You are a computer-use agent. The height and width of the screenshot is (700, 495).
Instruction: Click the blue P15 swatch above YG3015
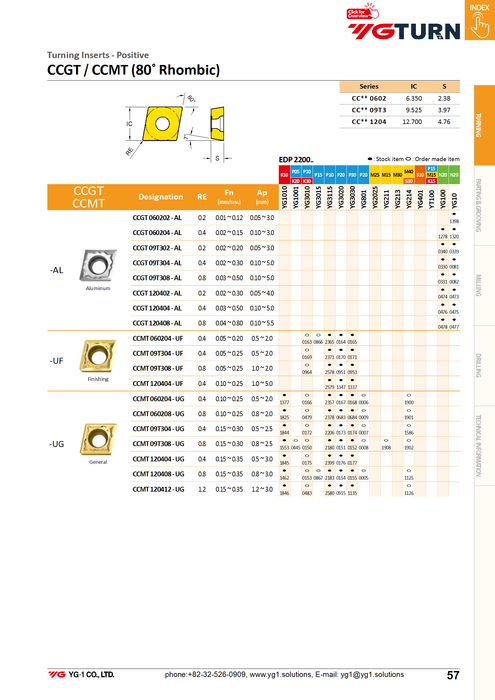tap(318, 175)
